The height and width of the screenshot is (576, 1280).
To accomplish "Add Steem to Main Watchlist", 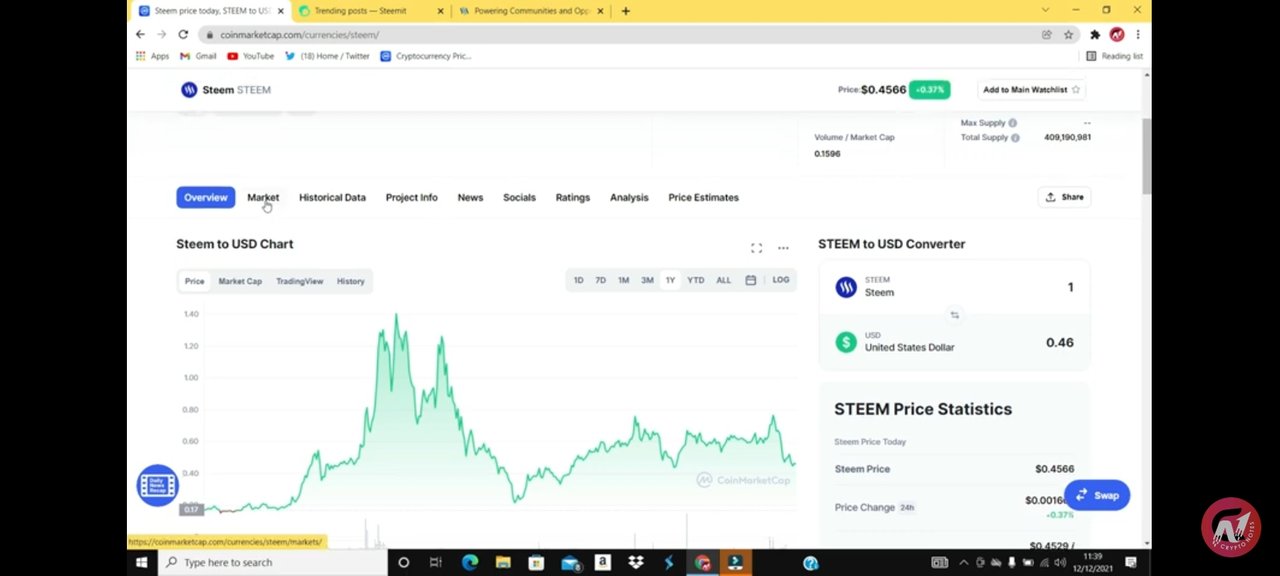I will pos(1032,90).
